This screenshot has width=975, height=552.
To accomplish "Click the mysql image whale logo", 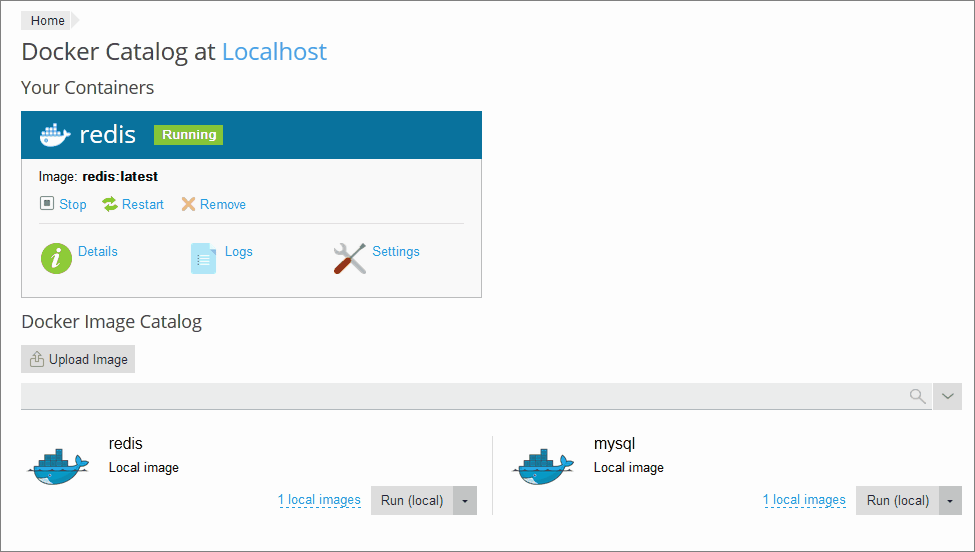I will 543,467.
